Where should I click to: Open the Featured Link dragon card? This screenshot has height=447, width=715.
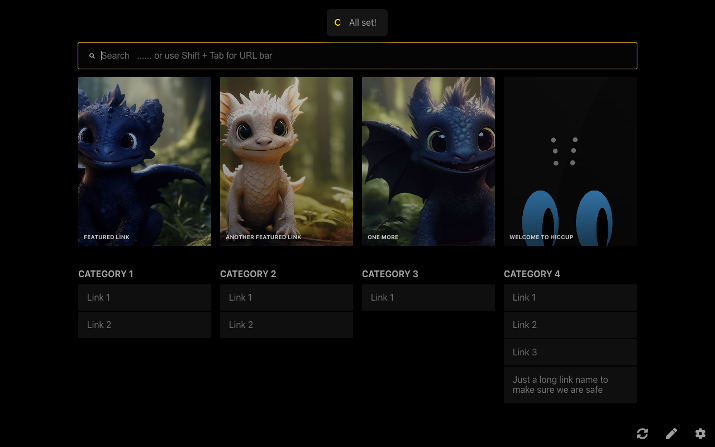point(145,161)
